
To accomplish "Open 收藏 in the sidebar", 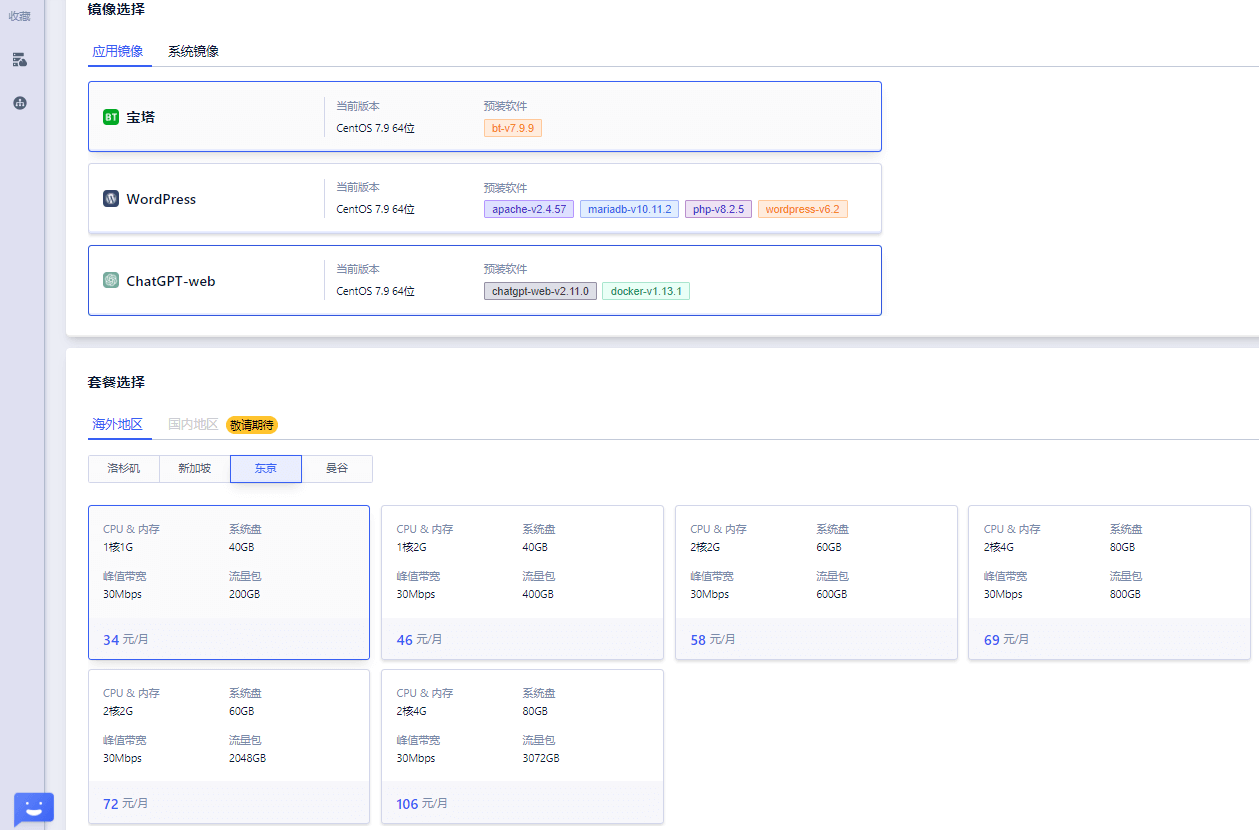I will [x=20, y=16].
